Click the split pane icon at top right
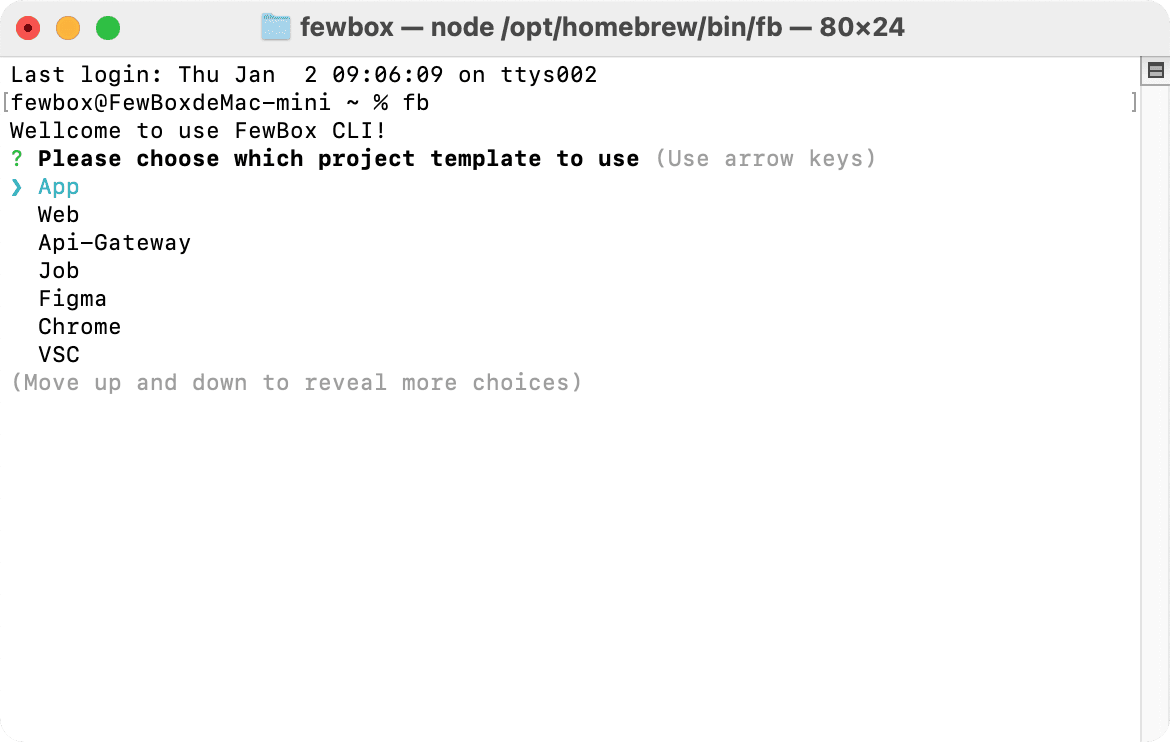Viewport: 1170px width, 742px height. point(1155,70)
